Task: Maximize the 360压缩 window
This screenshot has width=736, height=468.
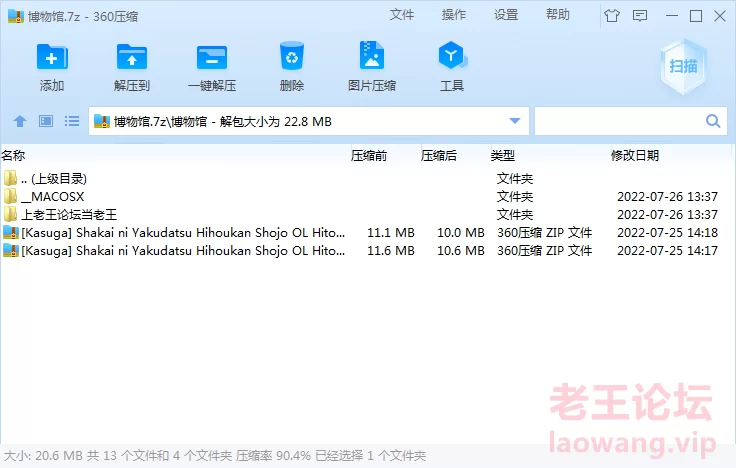Action: [x=696, y=16]
